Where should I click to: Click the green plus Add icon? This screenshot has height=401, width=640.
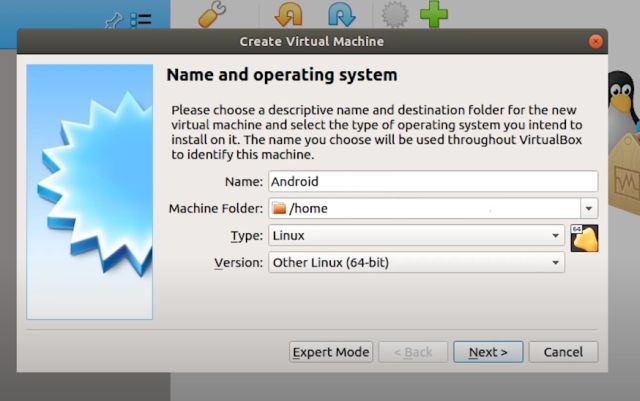pos(433,14)
